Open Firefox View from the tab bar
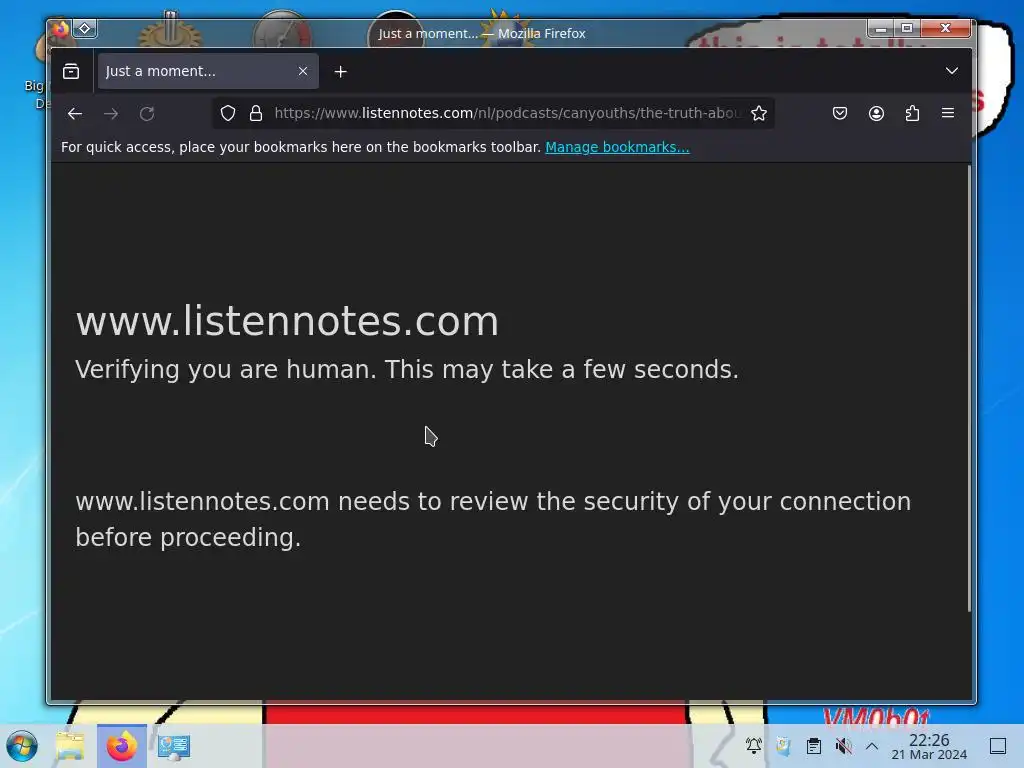The image size is (1024, 768). pyautogui.click(x=71, y=71)
